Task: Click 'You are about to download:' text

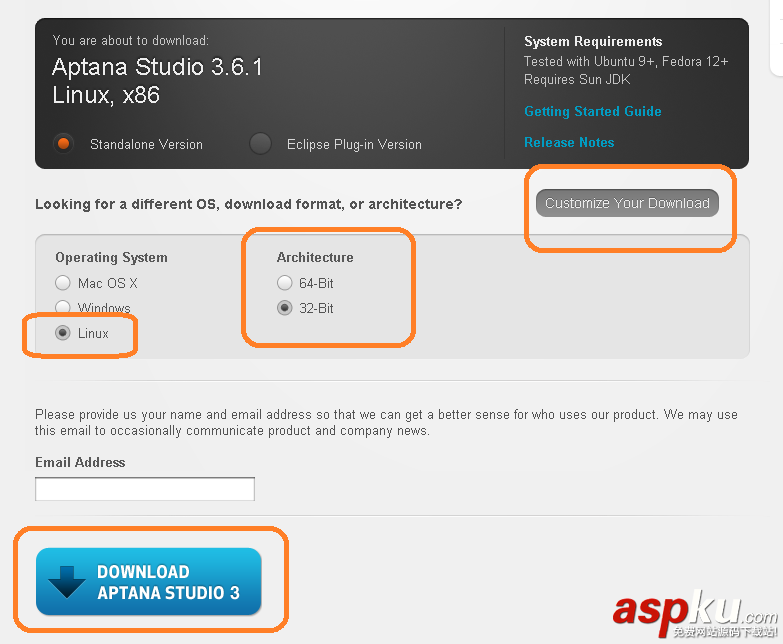Action: [x=131, y=40]
